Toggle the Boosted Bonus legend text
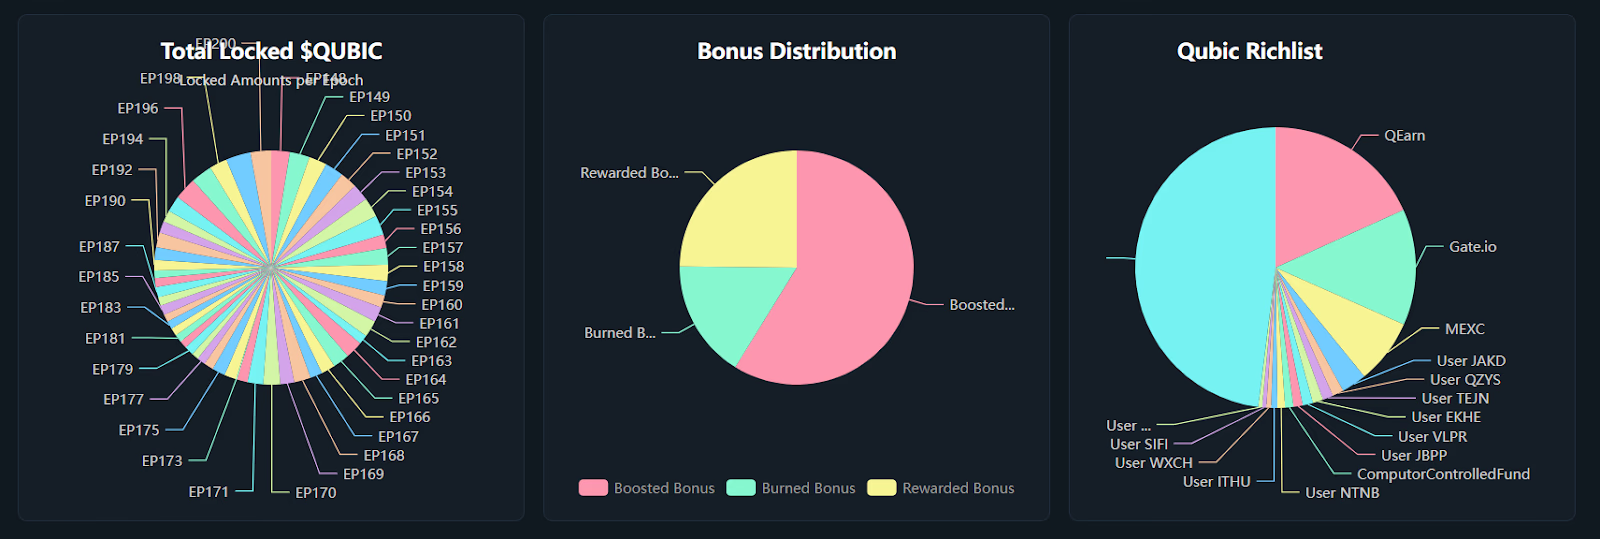 664,488
